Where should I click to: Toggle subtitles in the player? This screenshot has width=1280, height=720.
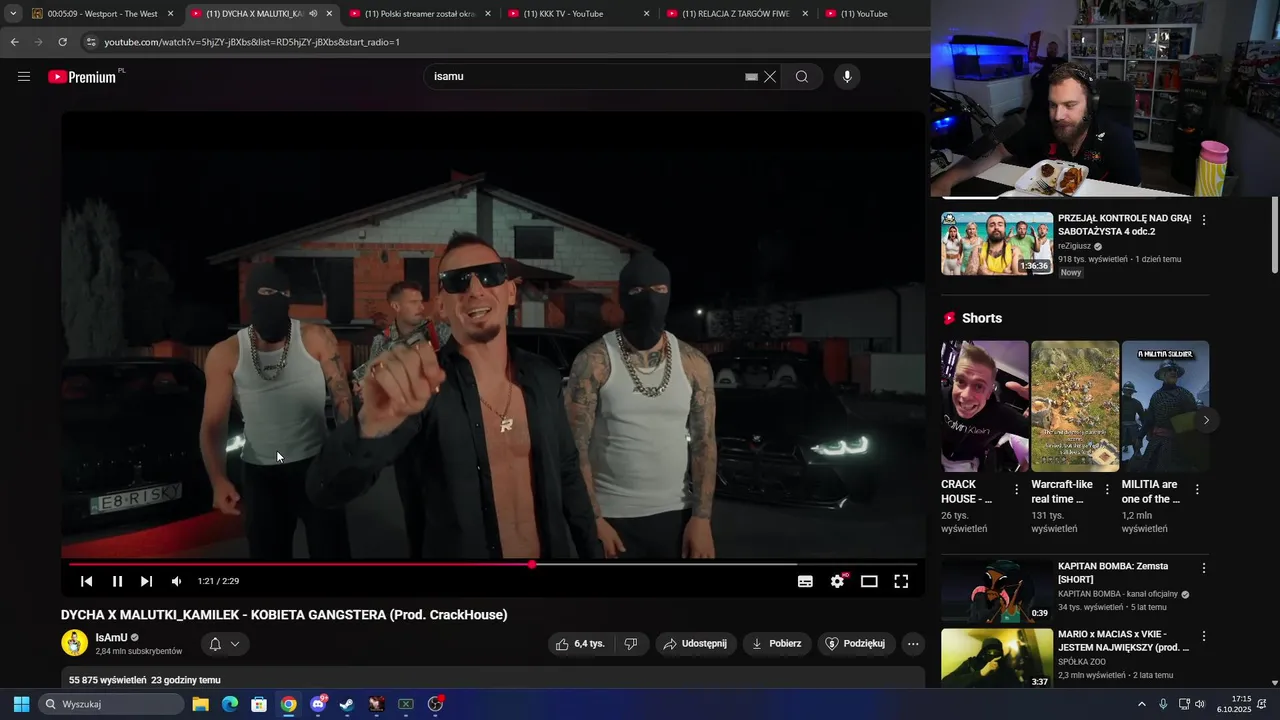(805, 581)
